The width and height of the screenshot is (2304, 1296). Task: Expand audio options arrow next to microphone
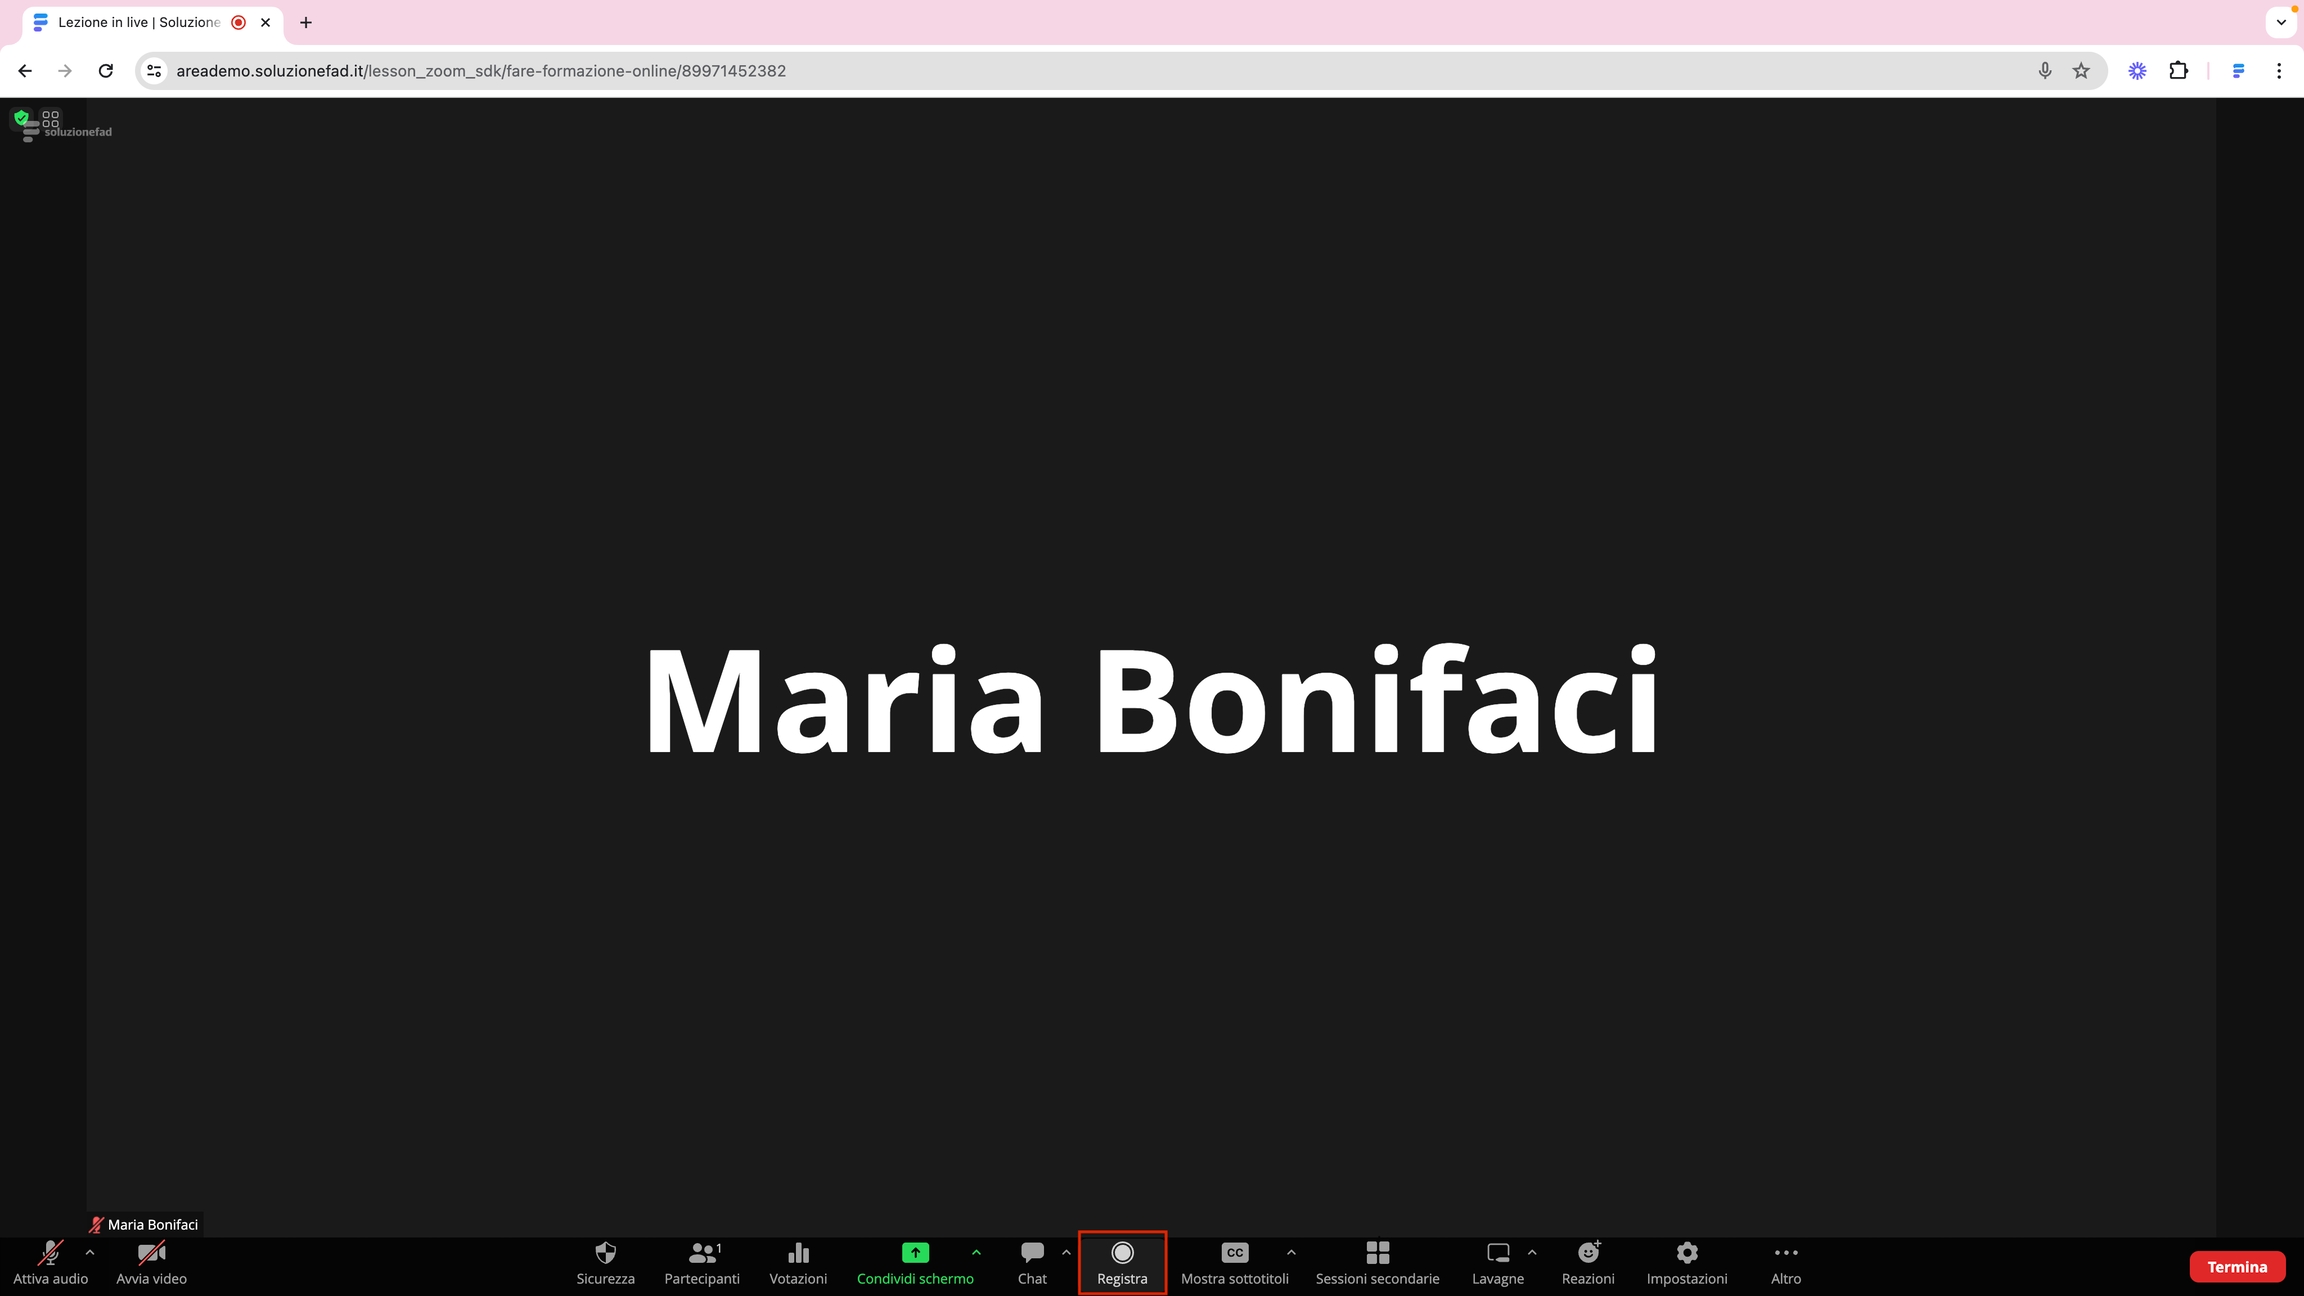90,1252
